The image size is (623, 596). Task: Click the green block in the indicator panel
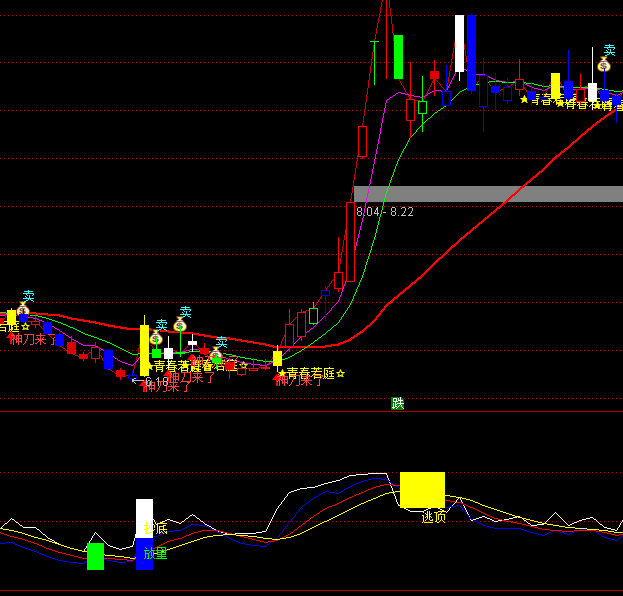[95, 556]
